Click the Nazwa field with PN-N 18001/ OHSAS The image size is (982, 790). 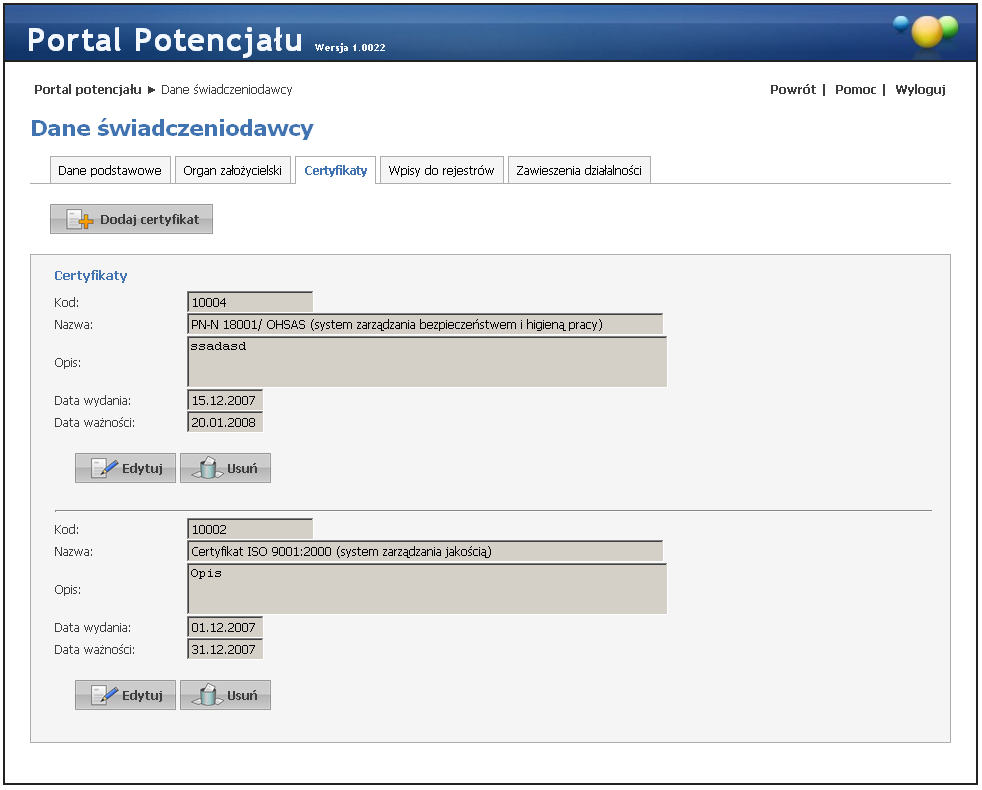(425, 325)
